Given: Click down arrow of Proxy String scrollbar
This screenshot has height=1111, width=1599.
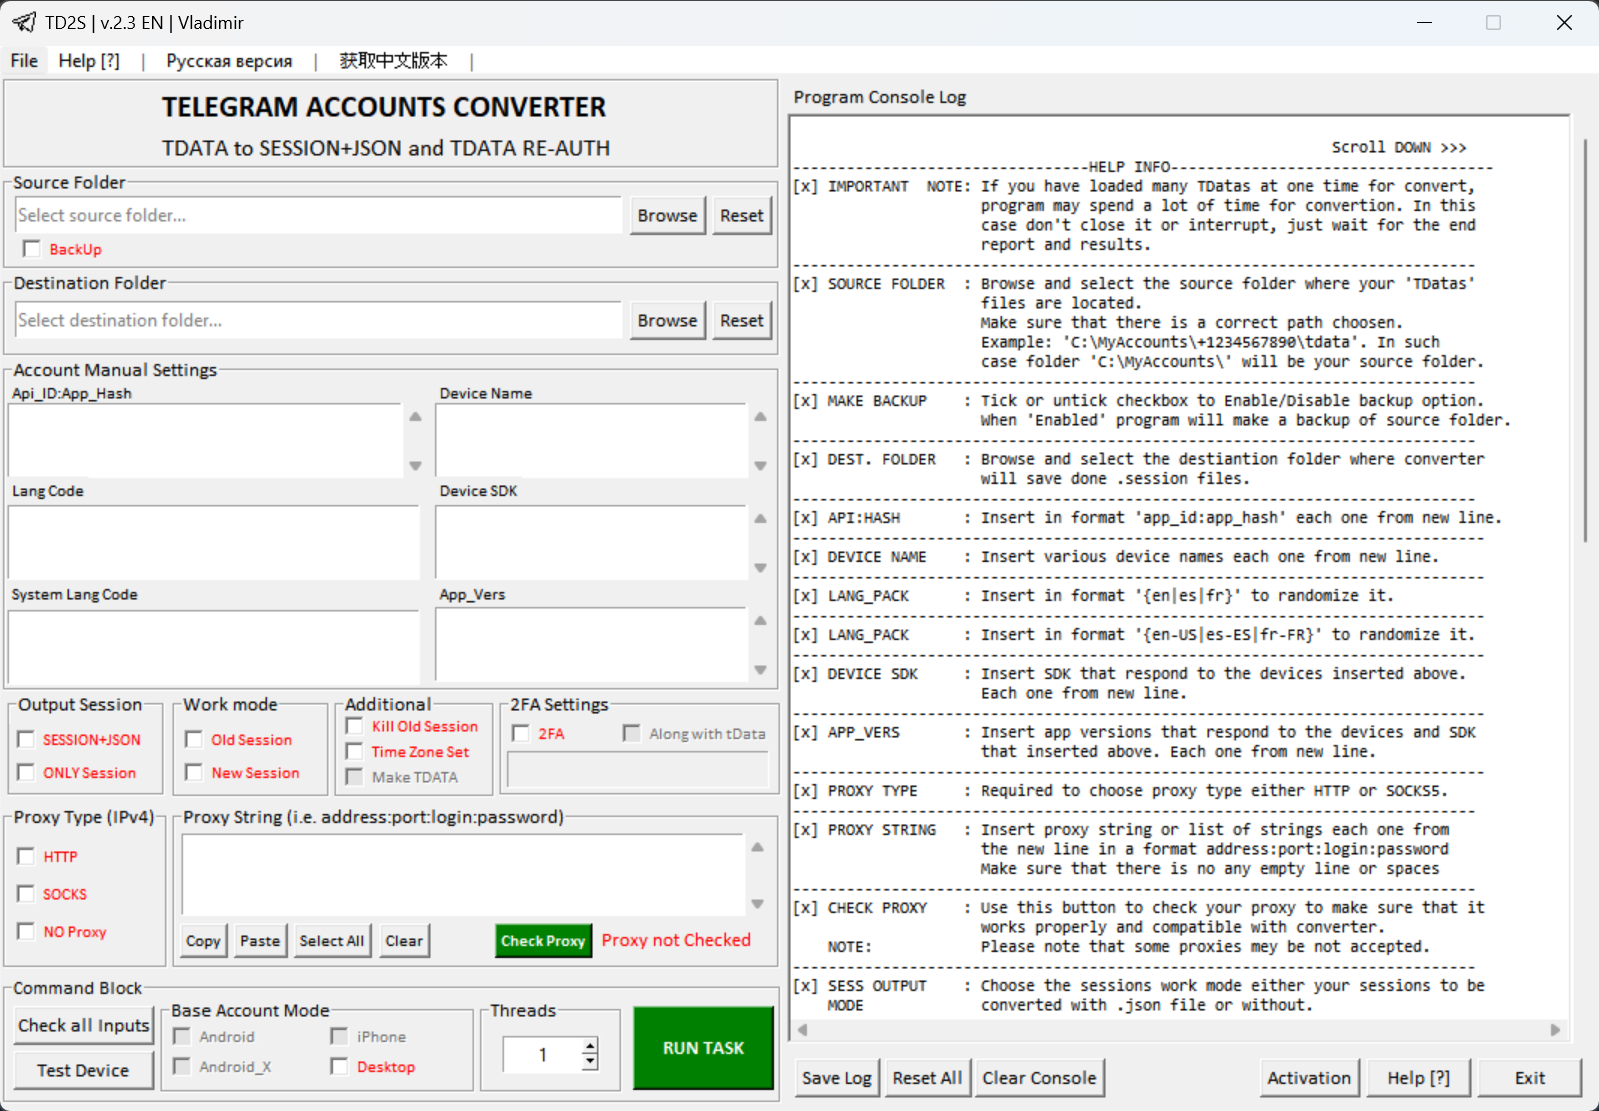Looking at the screenshot, I should (x=757, y=904).
